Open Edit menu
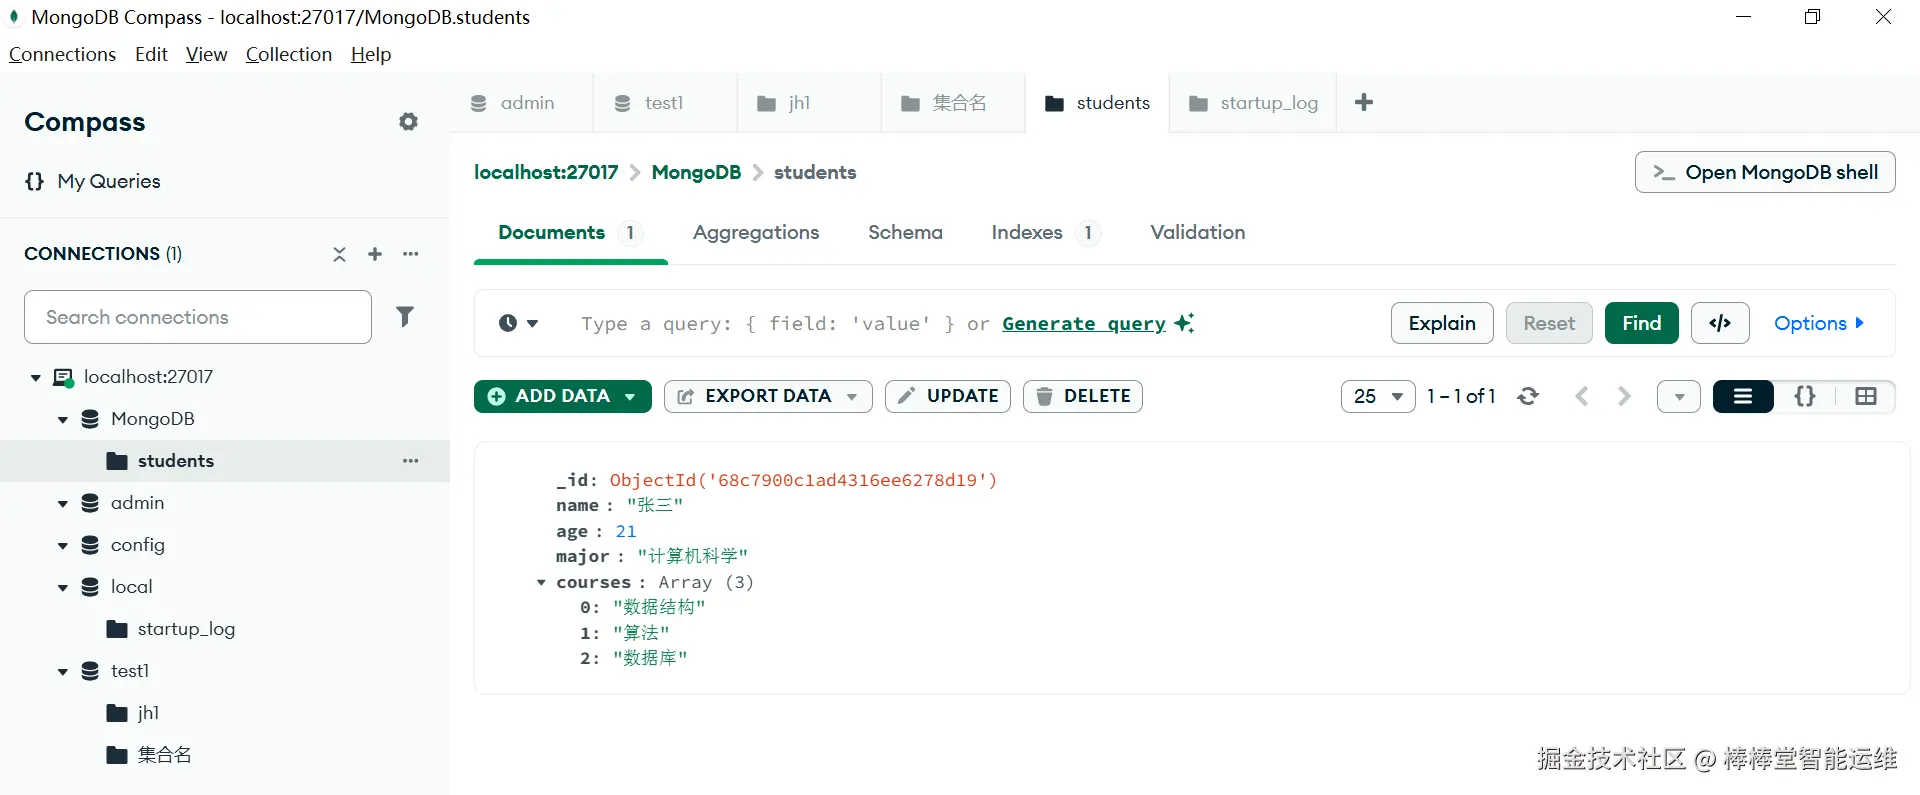The image size is (1920, 795). 151,54
